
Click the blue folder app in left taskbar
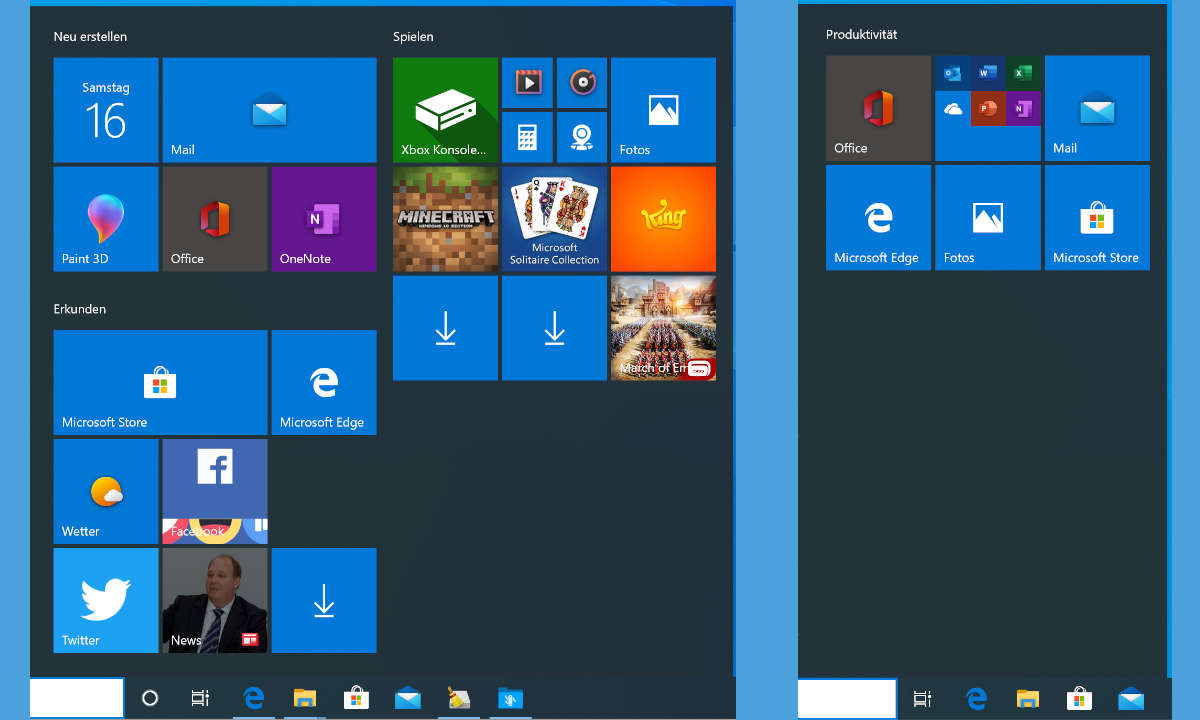510,698
